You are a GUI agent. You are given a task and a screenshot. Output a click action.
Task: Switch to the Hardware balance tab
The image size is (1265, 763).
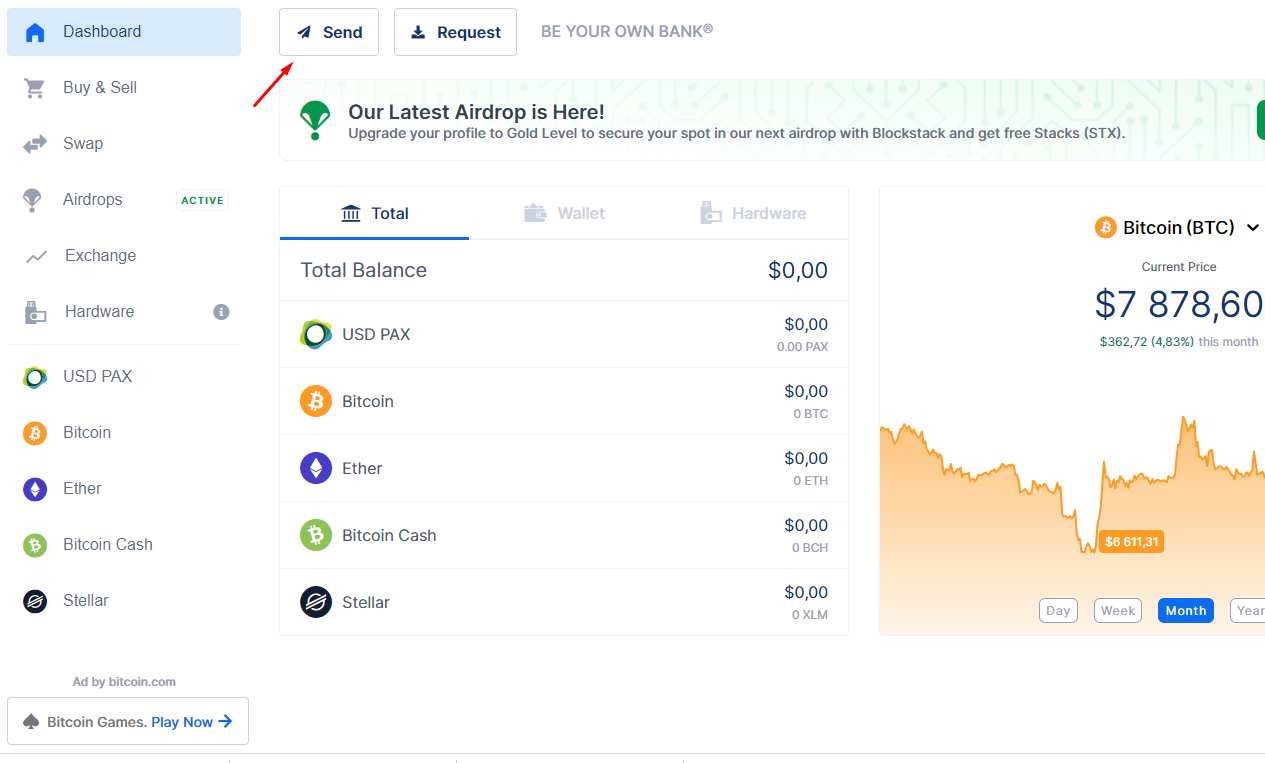pos(753,213)
